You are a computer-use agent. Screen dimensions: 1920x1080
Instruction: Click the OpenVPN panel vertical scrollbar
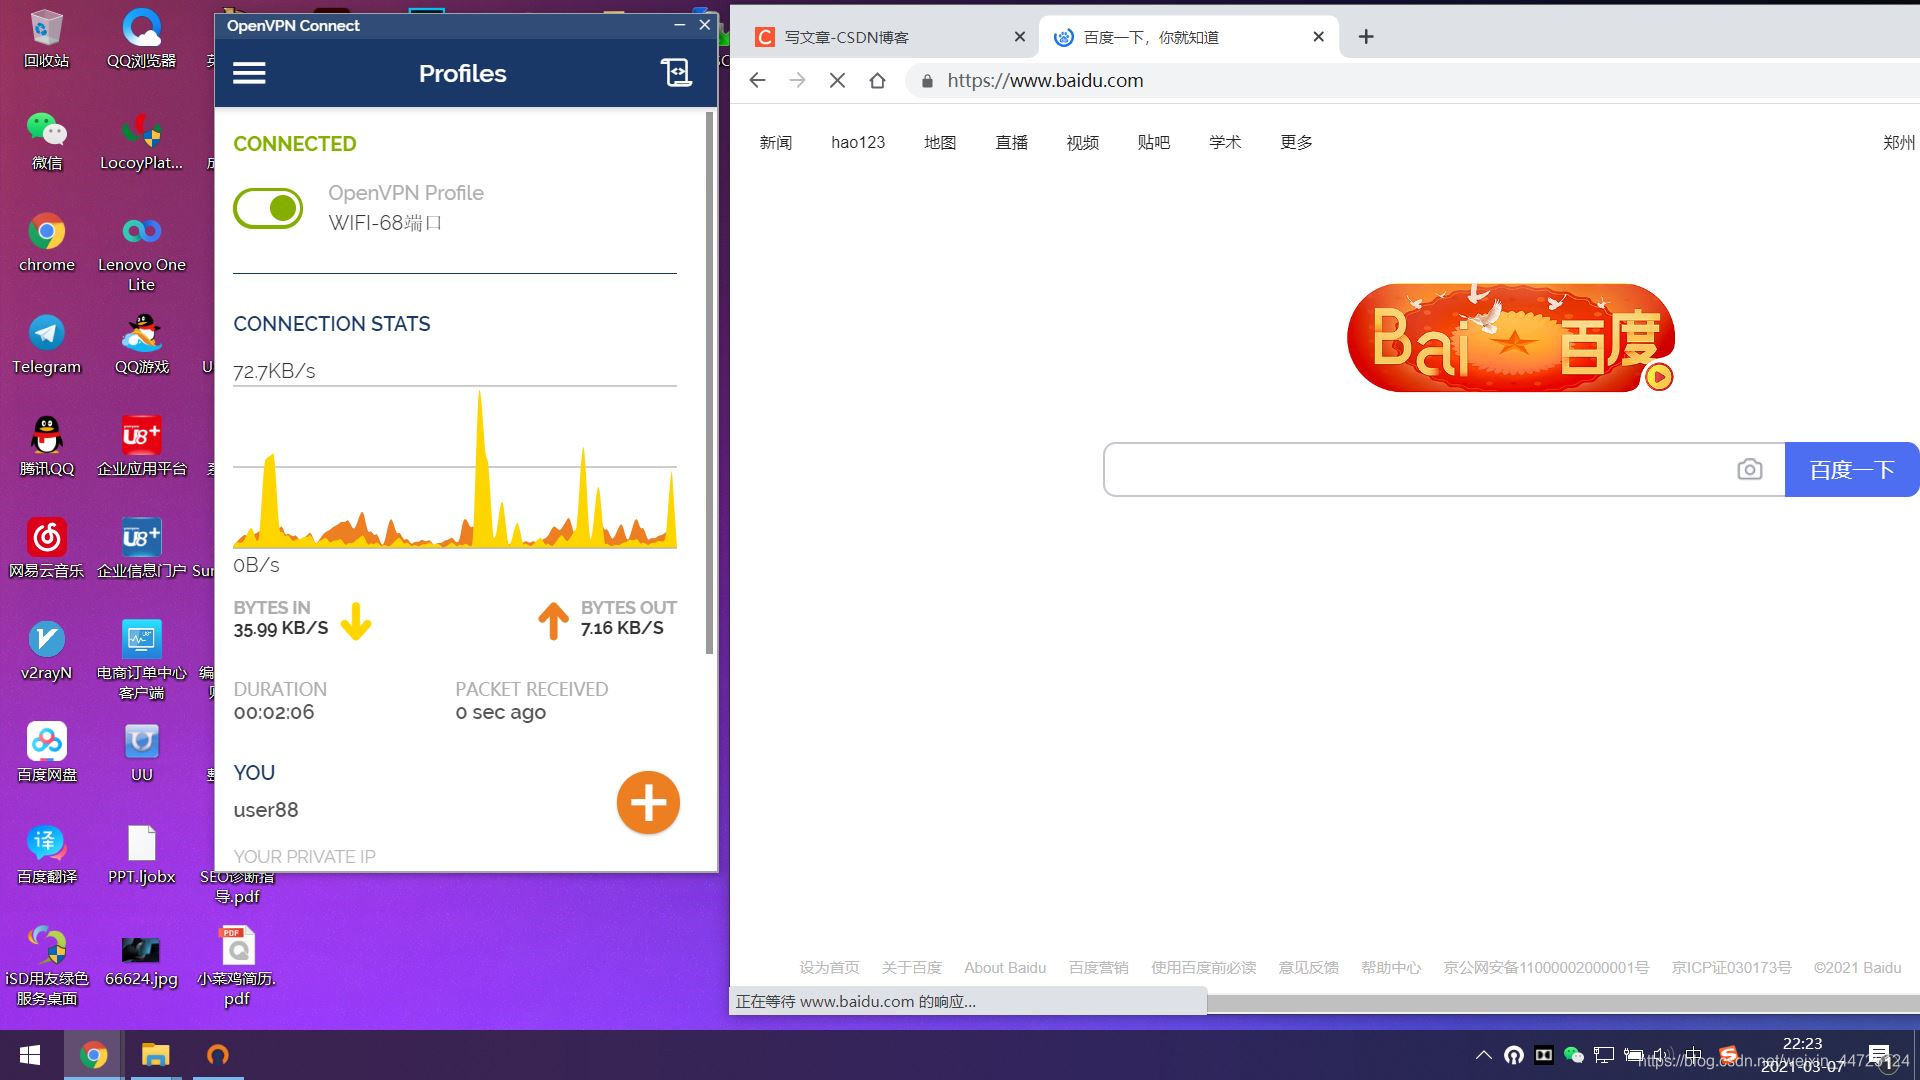point(710,383)
